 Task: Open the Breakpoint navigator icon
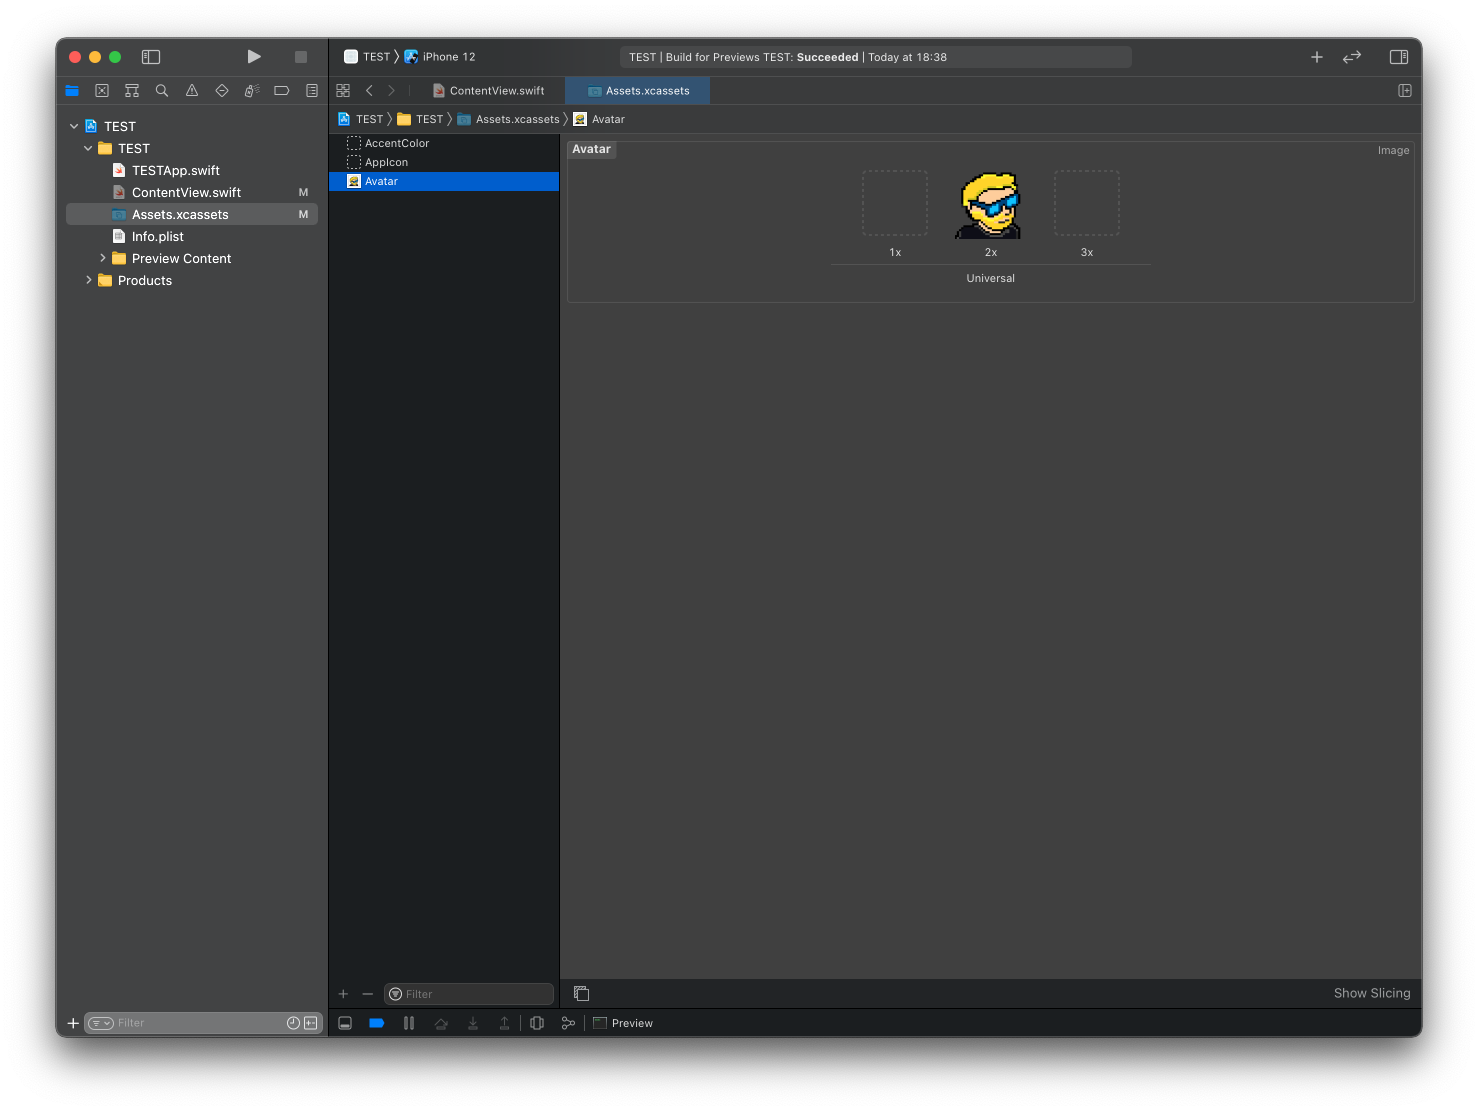click(x=282, y=91)
